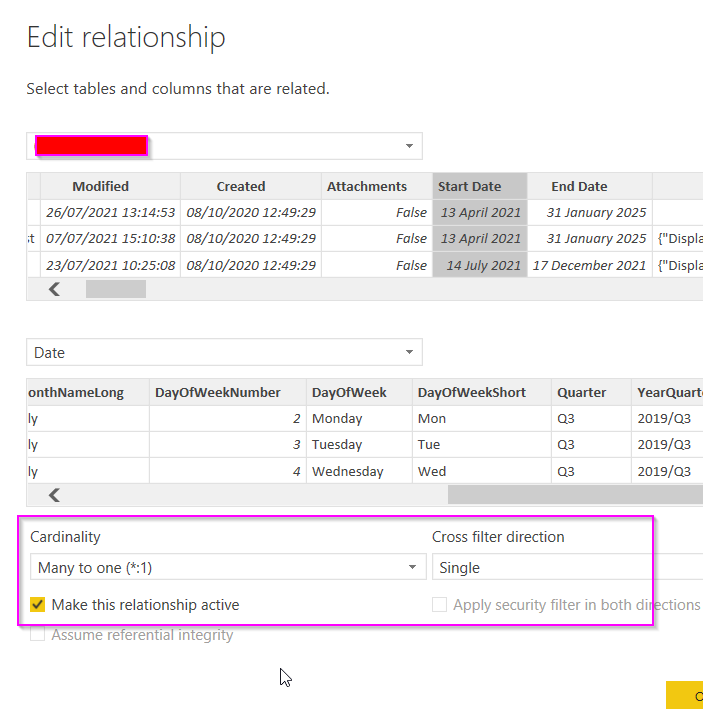Select the End Date column header
This screenshot has width=703, height=713.
coord(590,186)
